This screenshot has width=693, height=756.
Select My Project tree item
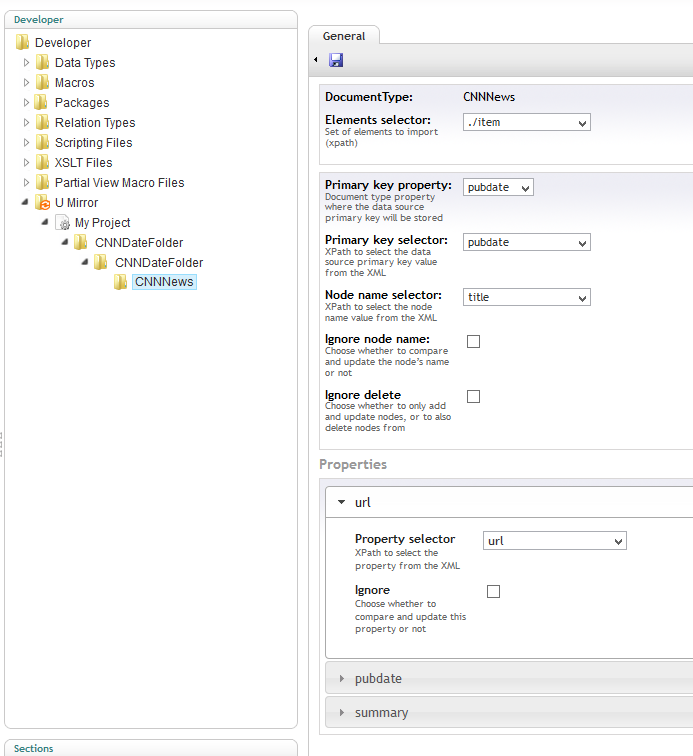(x=102, y=223)
